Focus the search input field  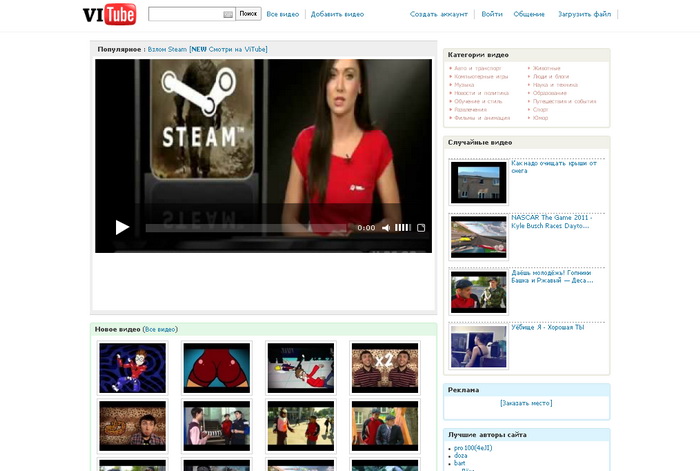coord(192,14)
